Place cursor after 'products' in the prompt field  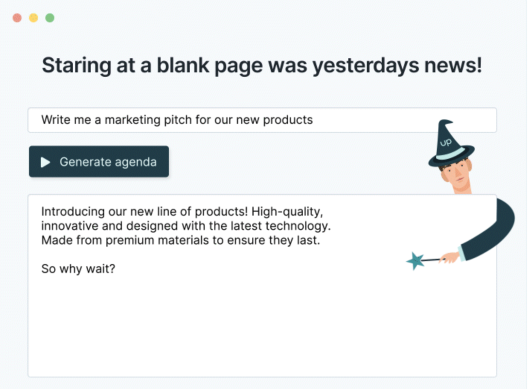tap(314, 120)
